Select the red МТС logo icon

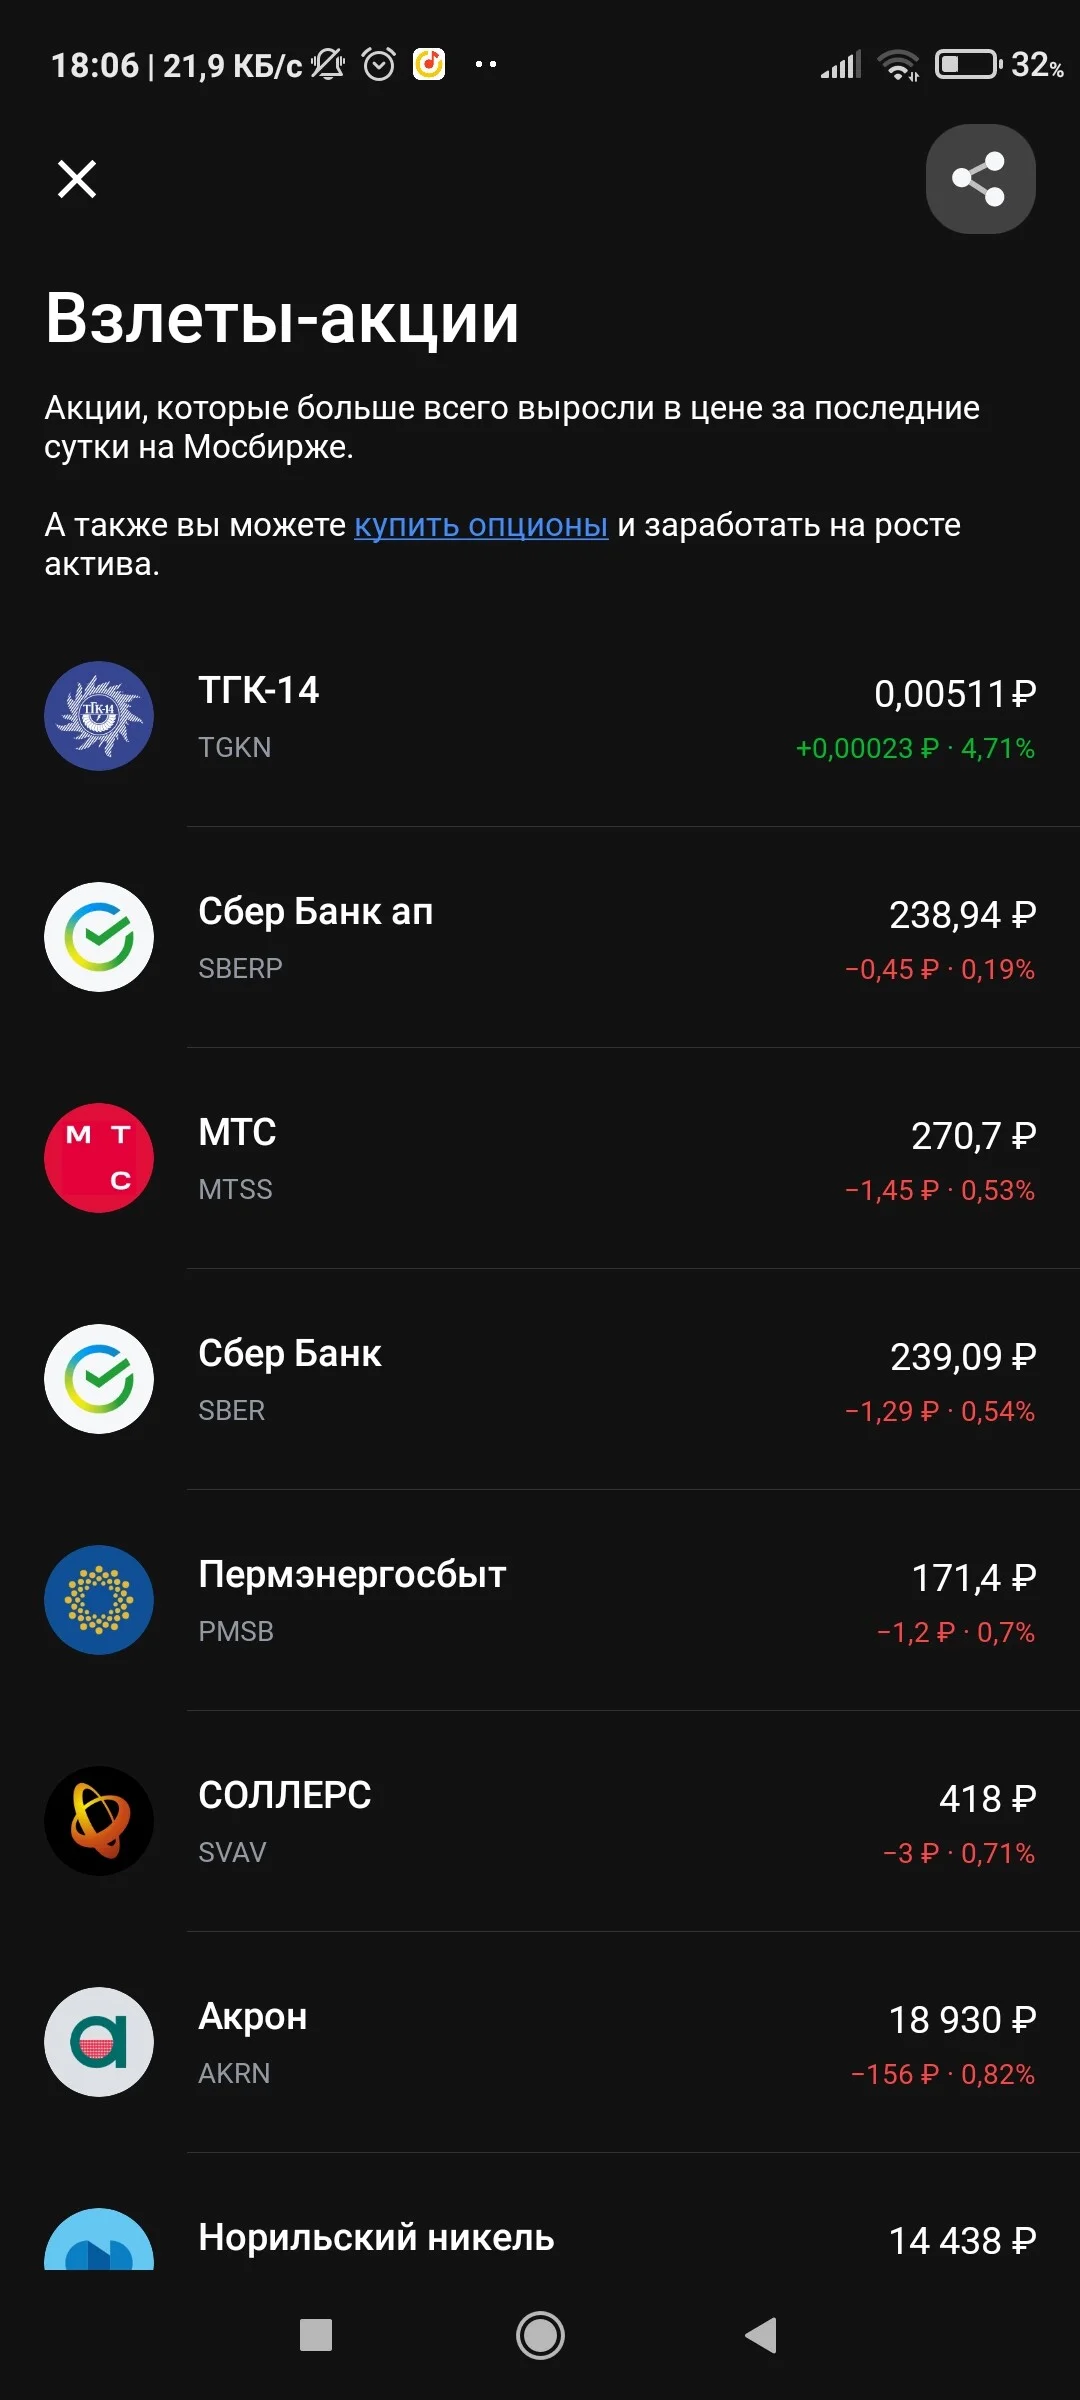coord(99,1158)
